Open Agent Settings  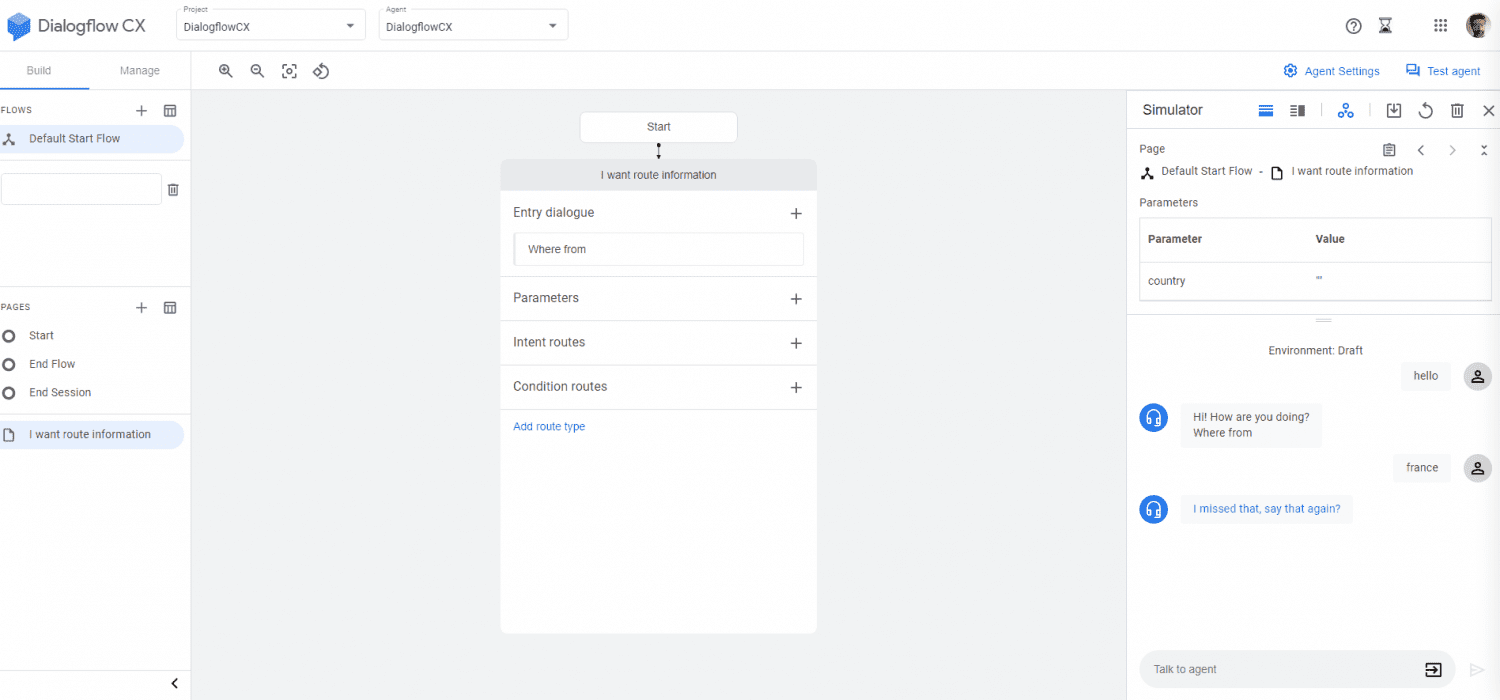[1331, 70]
